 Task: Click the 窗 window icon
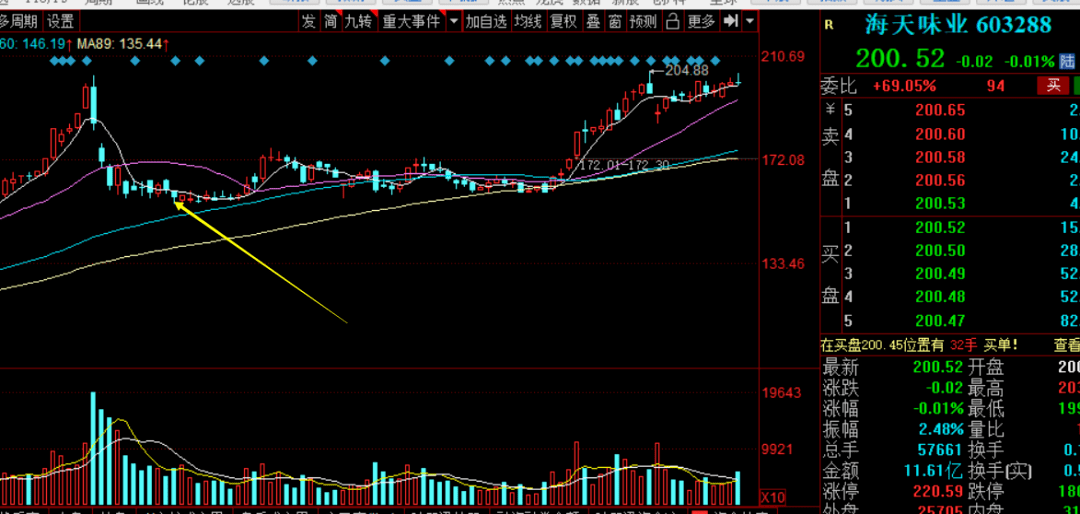click(x=614, y=21)
